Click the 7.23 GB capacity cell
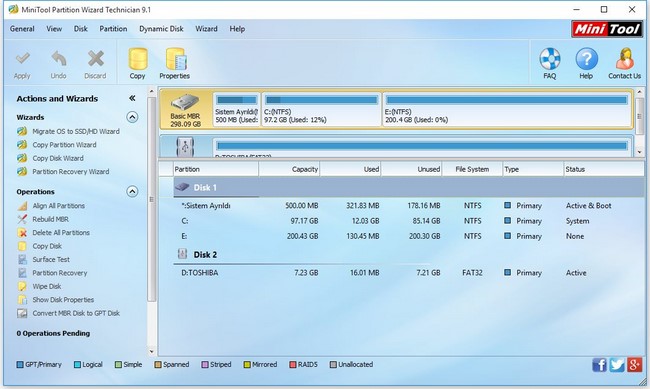The width and height of the screenshot is (650, 389). [306, 273]
